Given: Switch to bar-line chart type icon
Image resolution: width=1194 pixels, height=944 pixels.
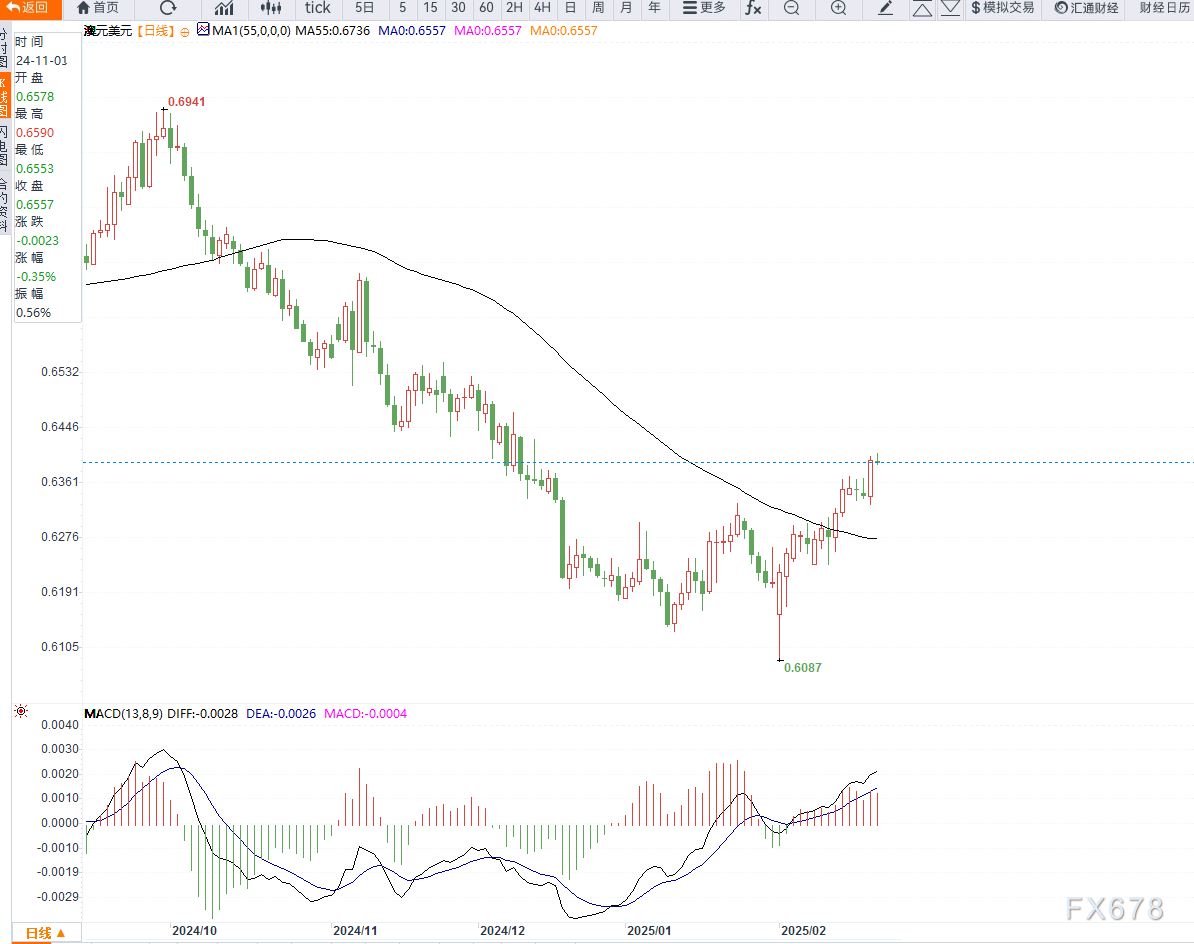Looking at the screenshot, I should pos(224,8).
